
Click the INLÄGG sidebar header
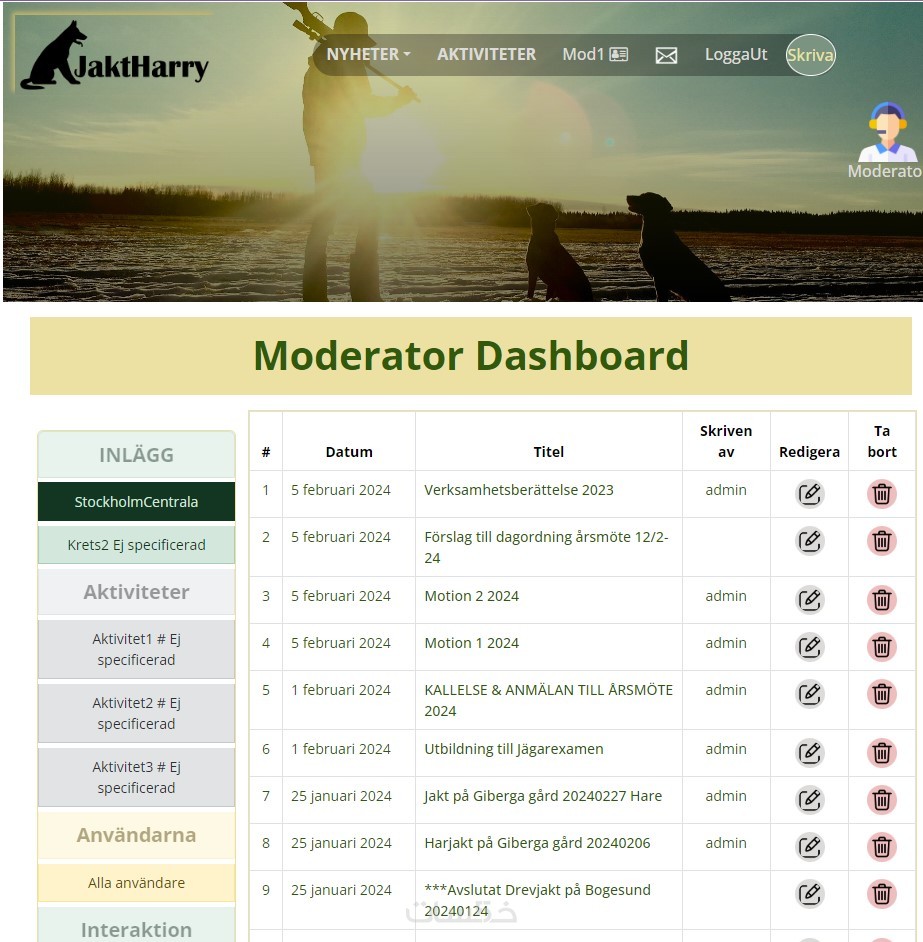tap(136, 455)
